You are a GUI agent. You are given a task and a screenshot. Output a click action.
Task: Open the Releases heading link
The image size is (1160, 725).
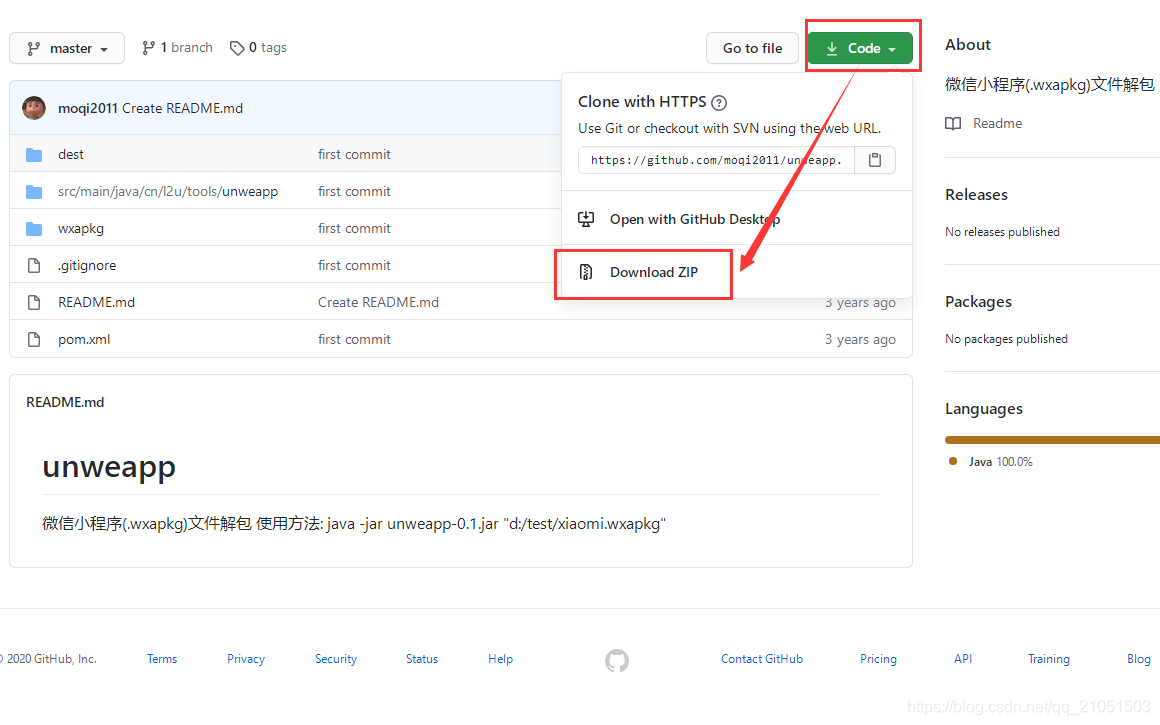point(976,195)
